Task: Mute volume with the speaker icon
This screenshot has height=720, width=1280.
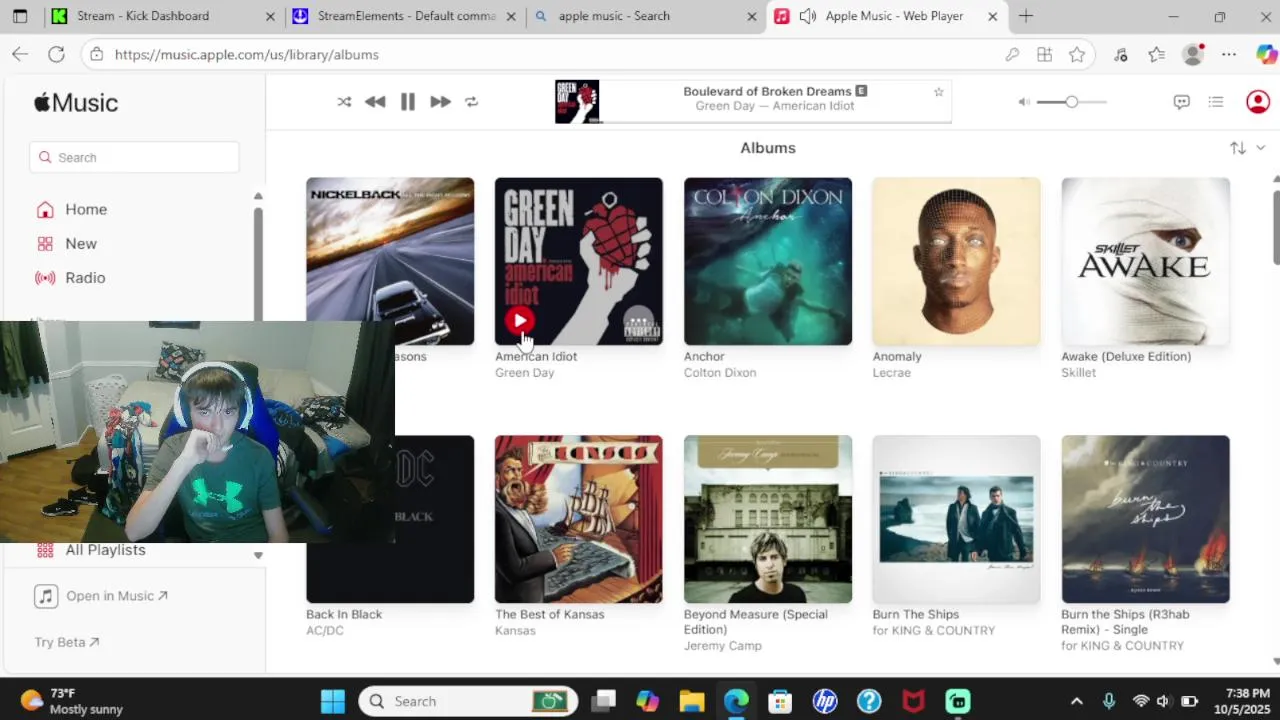Action: [1024, 102]
